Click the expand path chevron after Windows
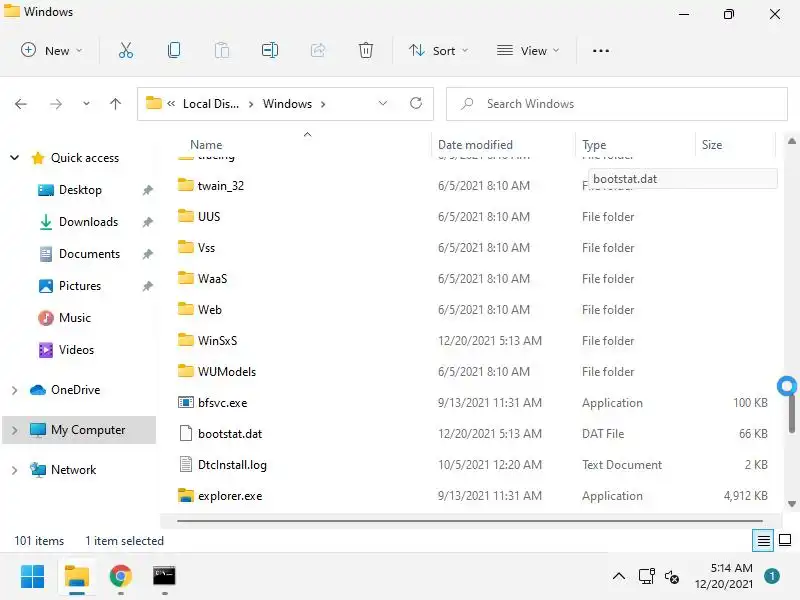Image resolution: width=800 pixels, height=600 pixels. pos(323,104)
